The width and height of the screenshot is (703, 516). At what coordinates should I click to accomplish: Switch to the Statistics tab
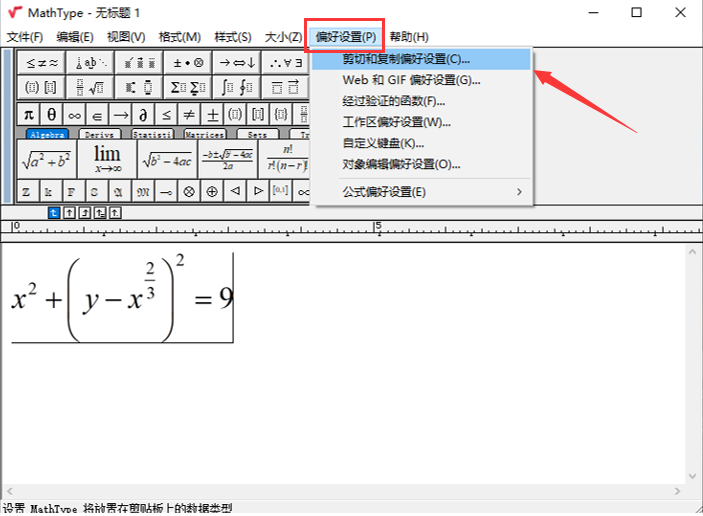pyautogui.click(x=152, y=134)
